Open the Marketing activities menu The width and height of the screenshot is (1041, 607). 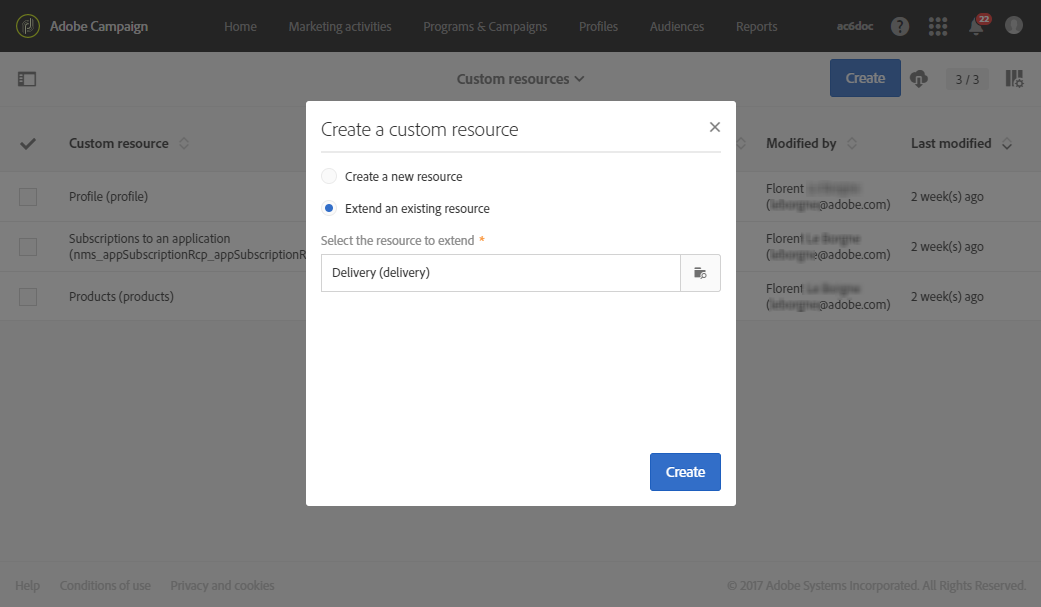pos(340,26)
